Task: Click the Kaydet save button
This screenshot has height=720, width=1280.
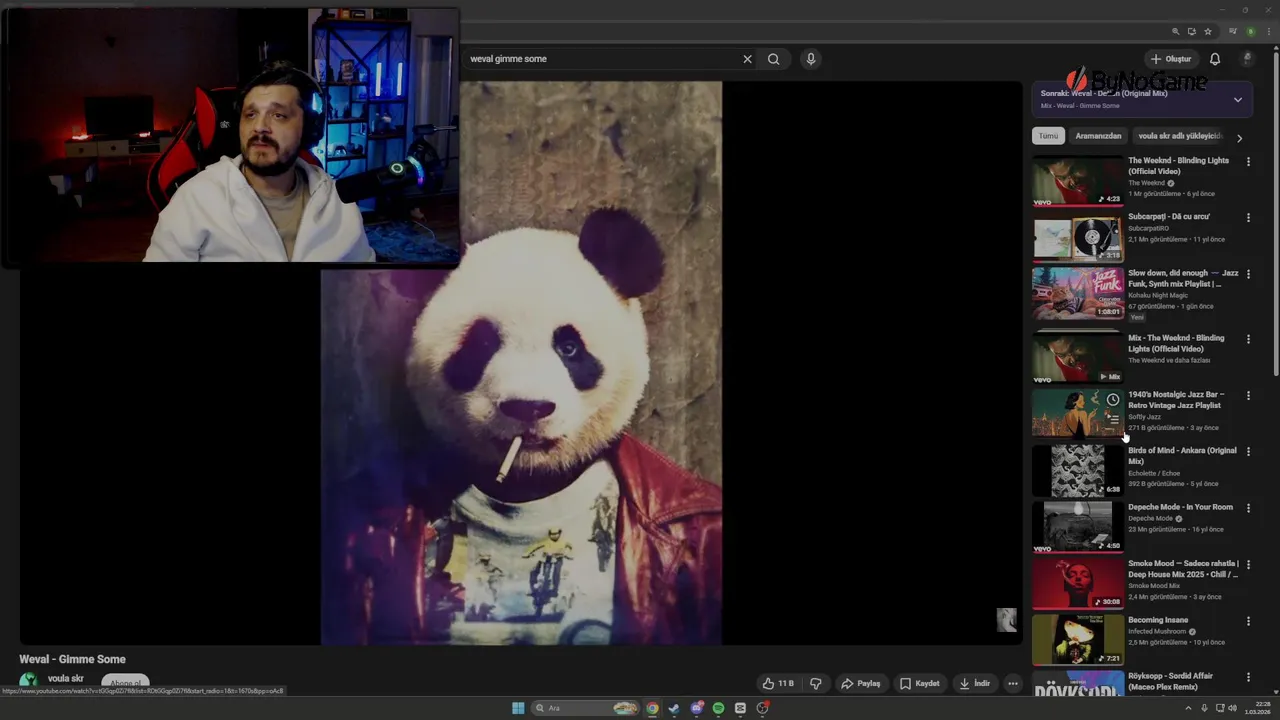Action: 920,684
